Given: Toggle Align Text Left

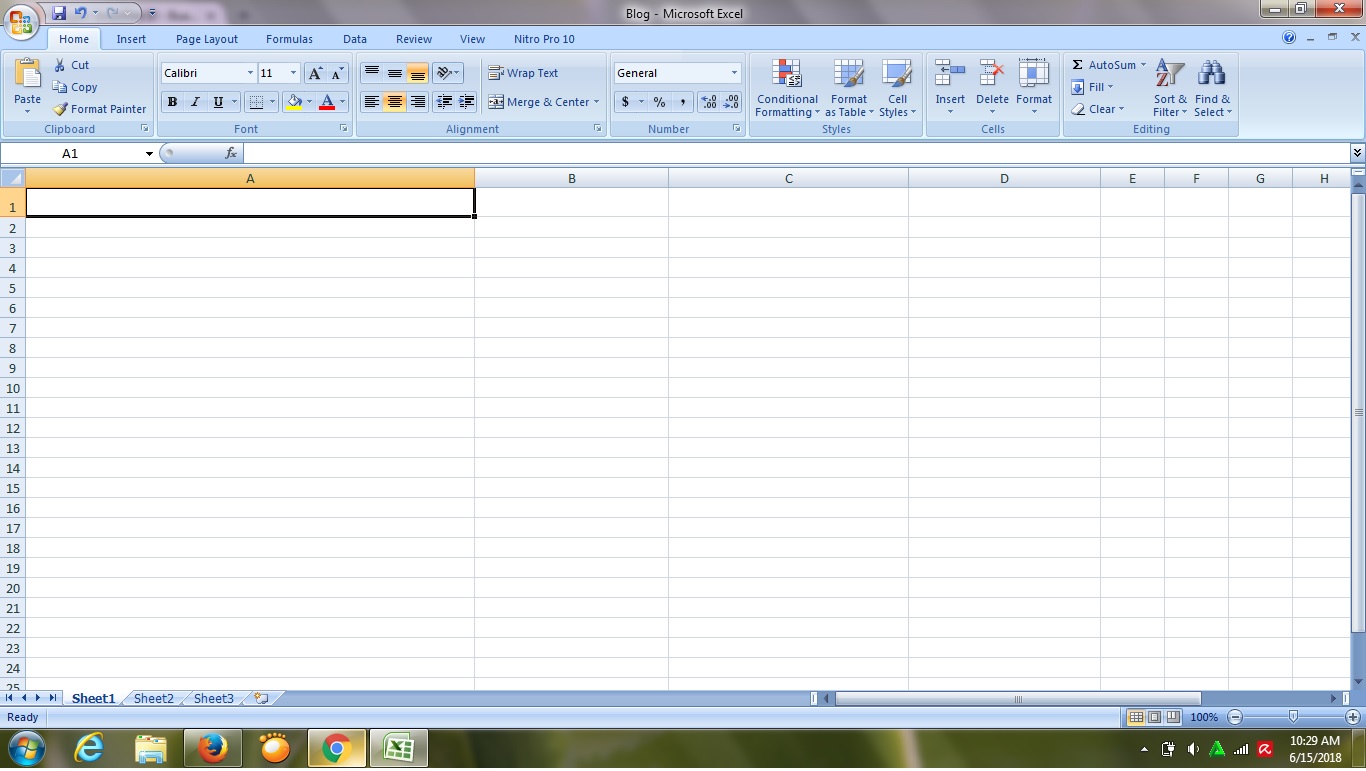Looking at the screenshot, I should click(x=372, y=102).
